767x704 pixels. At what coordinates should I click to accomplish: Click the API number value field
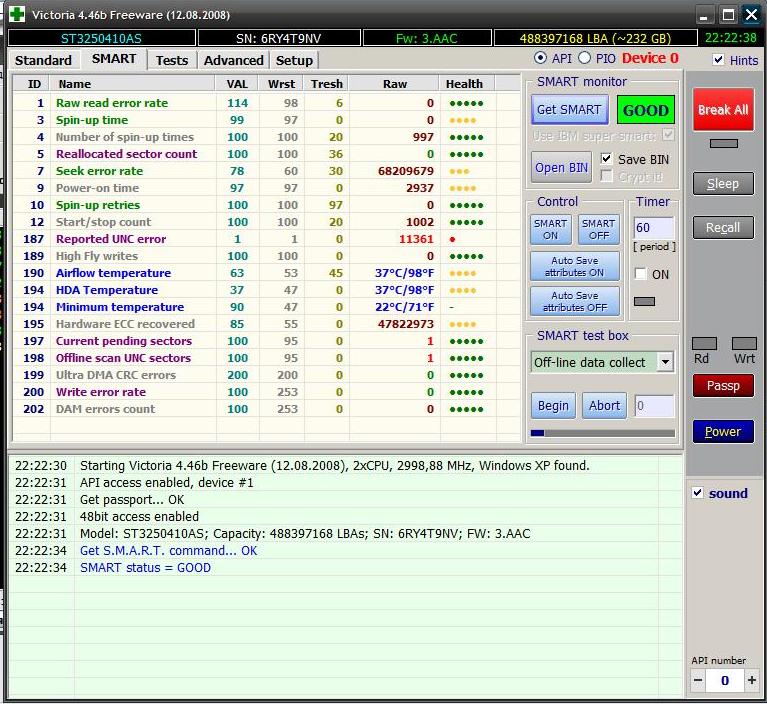click(x=724, y=680)
